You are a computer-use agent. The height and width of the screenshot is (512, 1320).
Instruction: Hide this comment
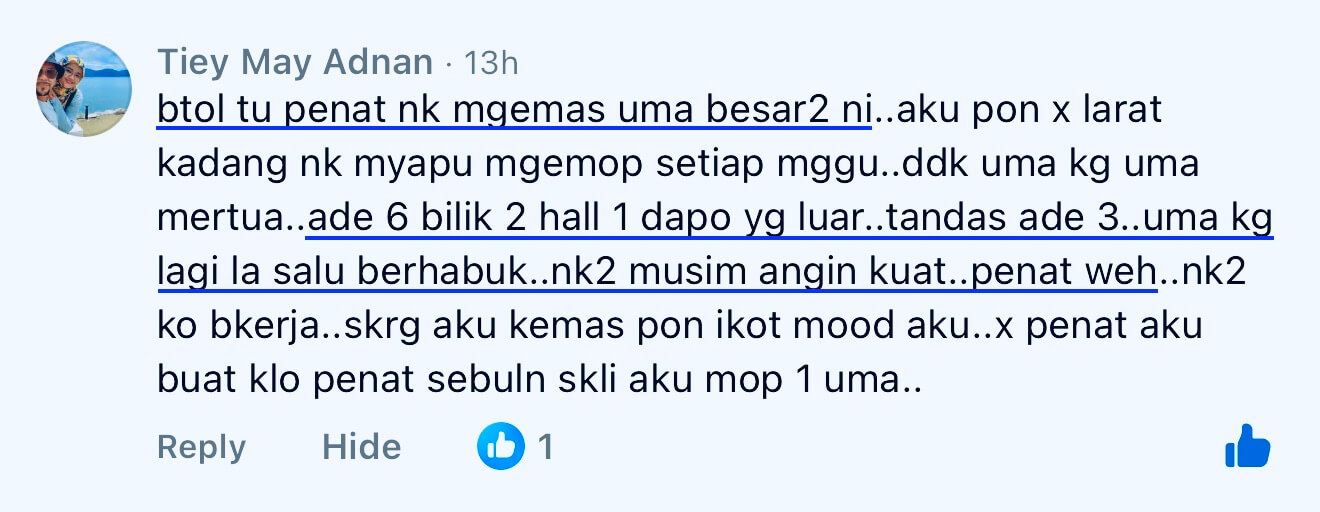361,446
